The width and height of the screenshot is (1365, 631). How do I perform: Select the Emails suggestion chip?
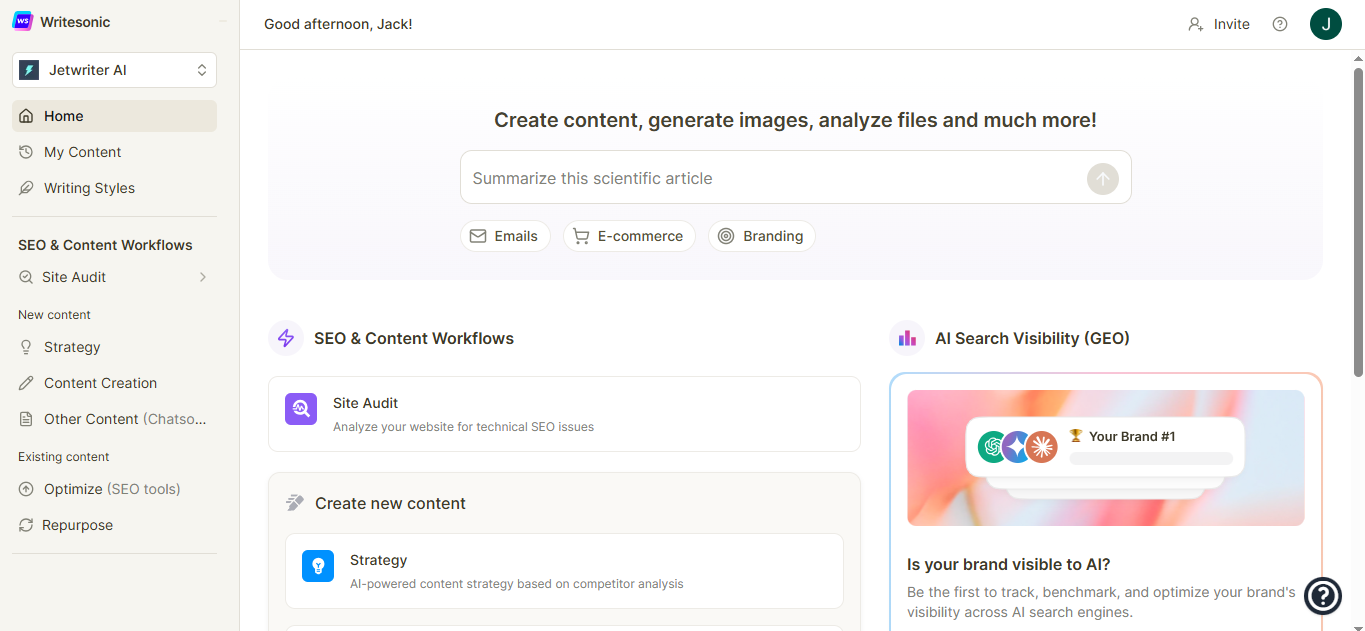tap(505, 236)
